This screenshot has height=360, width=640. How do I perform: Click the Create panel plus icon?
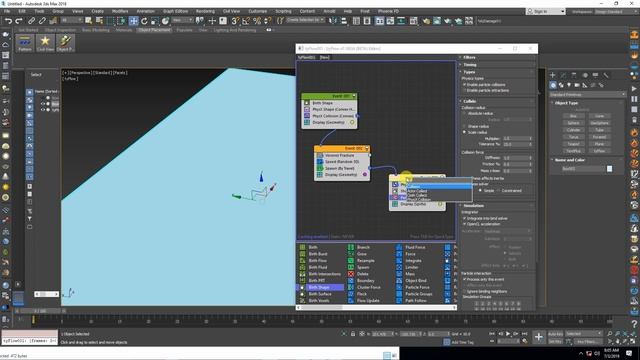pyautogui.click(x=552, y=75)
